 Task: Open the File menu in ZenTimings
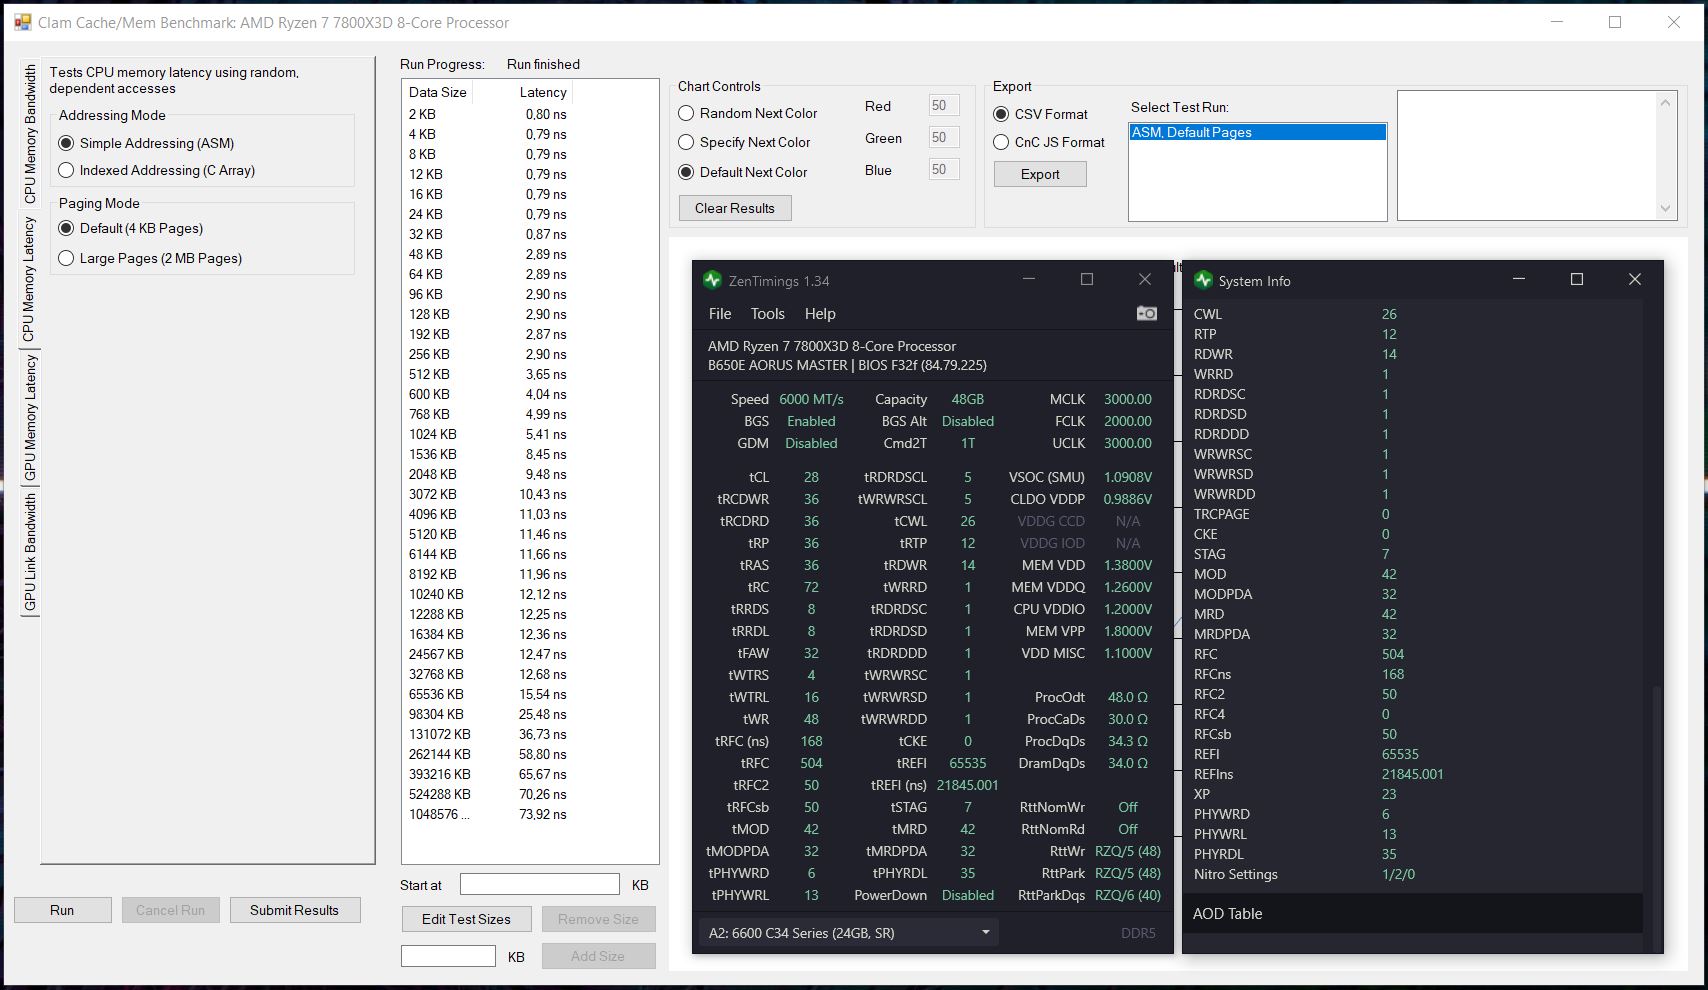pos(720,314)
